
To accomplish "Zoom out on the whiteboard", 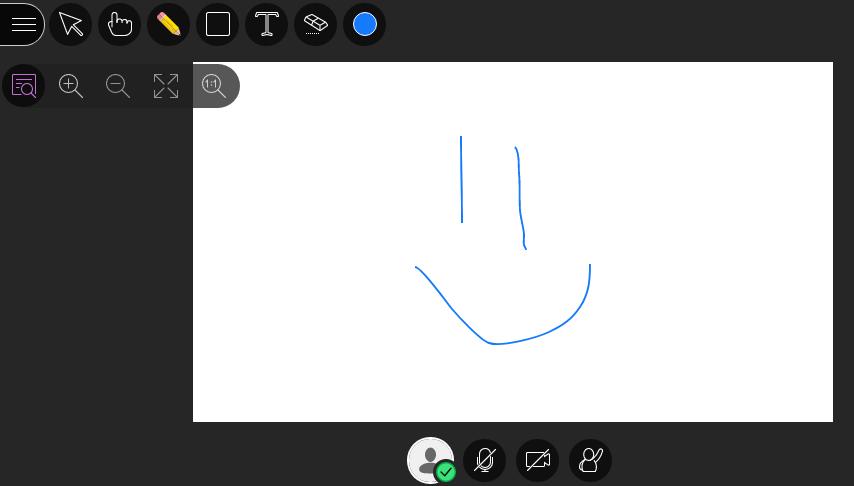I will pos(118,86).
